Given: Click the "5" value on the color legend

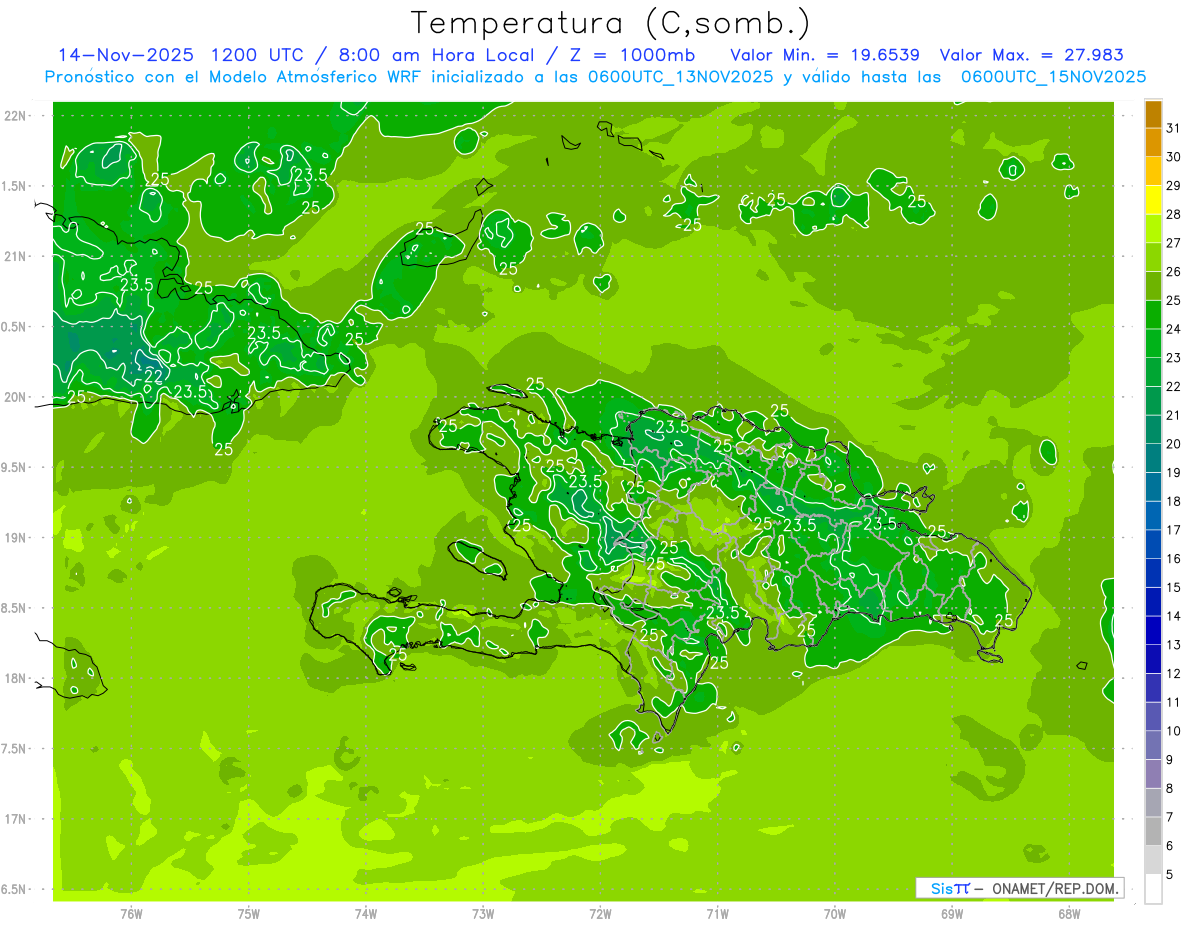Looking at the screenshot, I should (x=1169, y=875).
